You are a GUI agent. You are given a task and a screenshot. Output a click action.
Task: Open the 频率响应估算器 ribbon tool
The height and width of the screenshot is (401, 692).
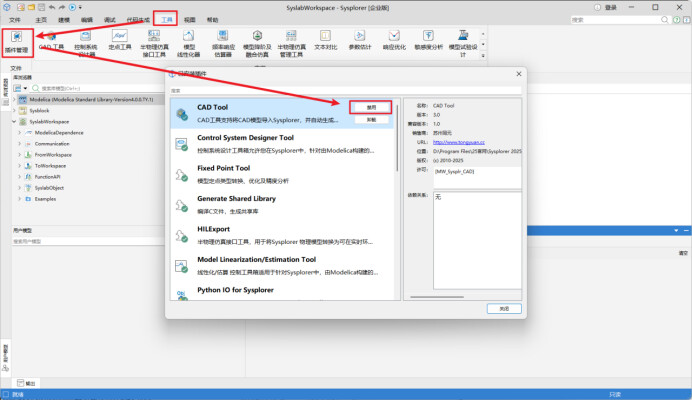[x=223, y=43]
